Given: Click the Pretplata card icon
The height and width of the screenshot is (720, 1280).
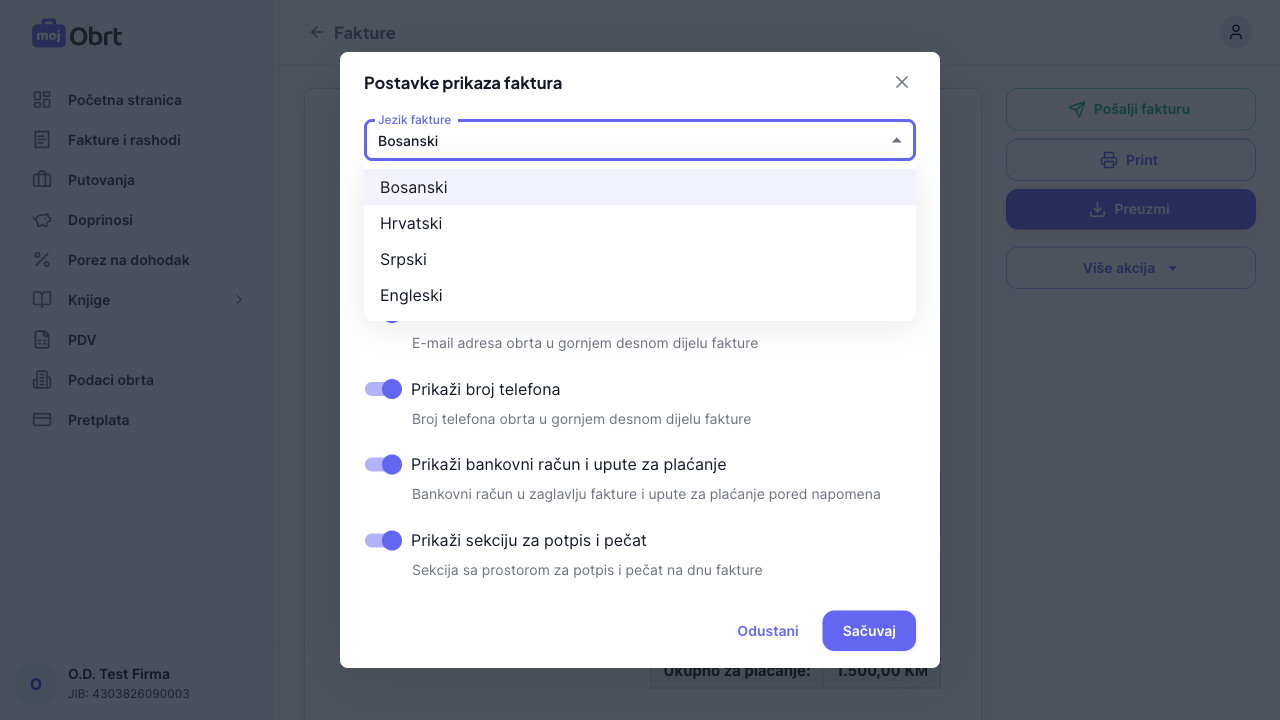Looking at the screenshot, I should pyautogui.click(x=42, y=420).
